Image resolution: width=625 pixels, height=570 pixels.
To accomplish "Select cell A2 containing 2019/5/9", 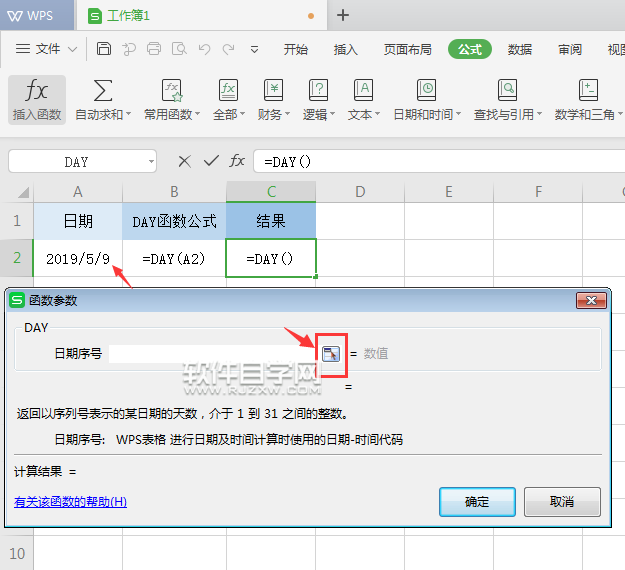I will point(78,258).
